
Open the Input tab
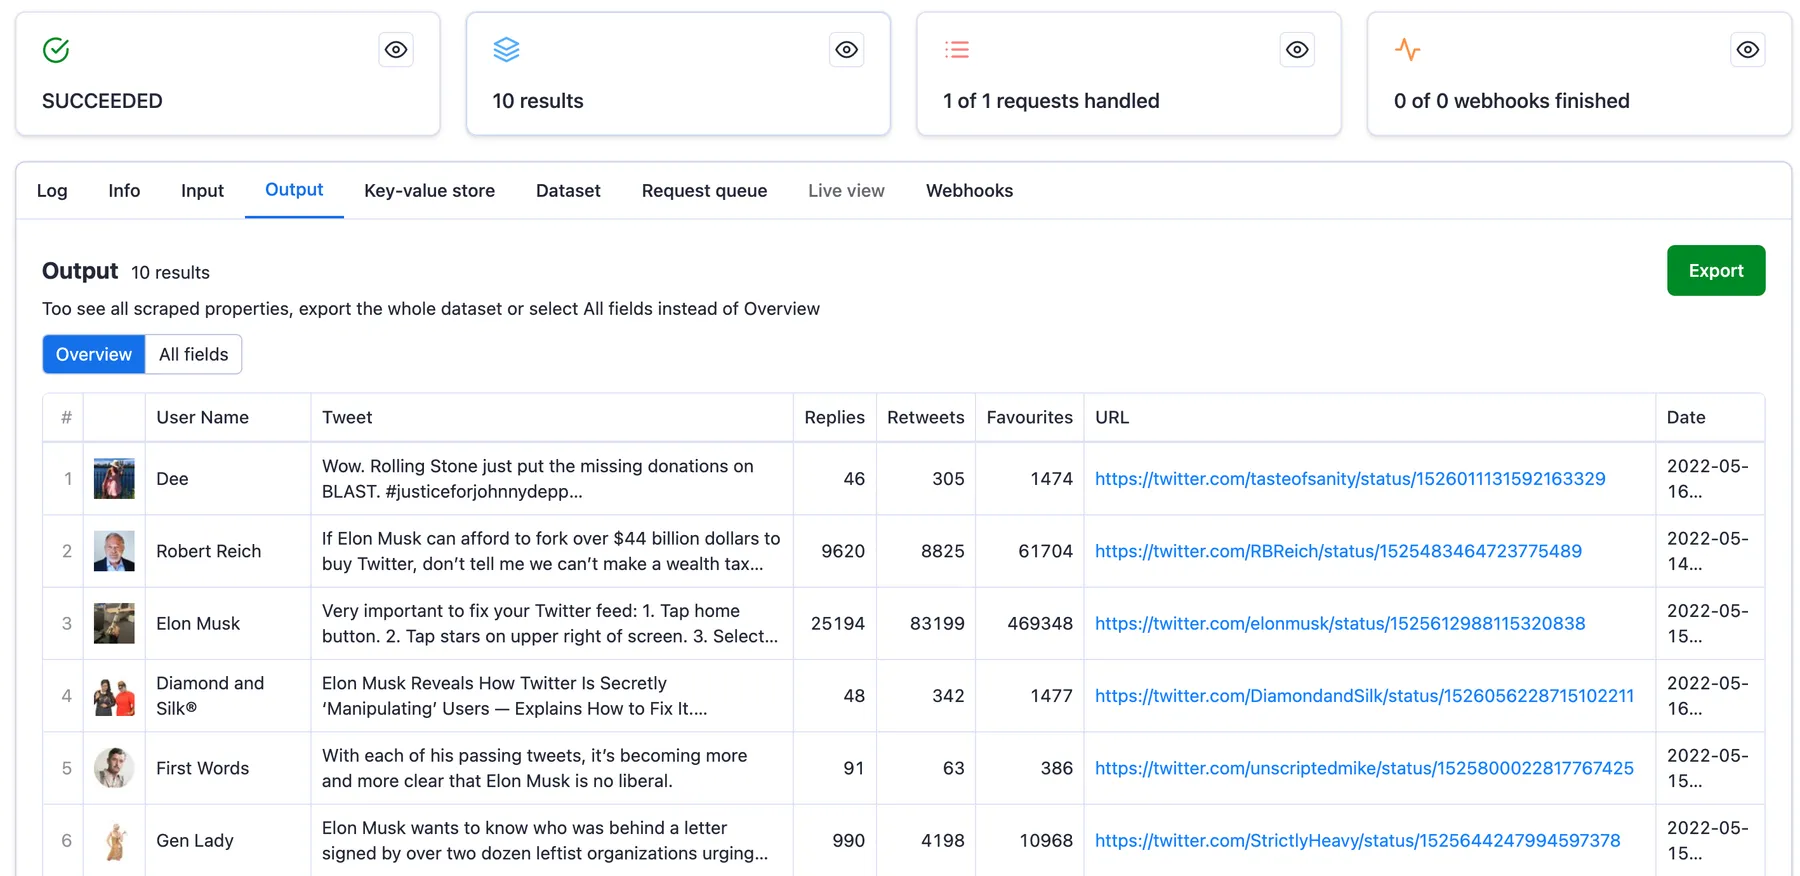click(202, 191)
